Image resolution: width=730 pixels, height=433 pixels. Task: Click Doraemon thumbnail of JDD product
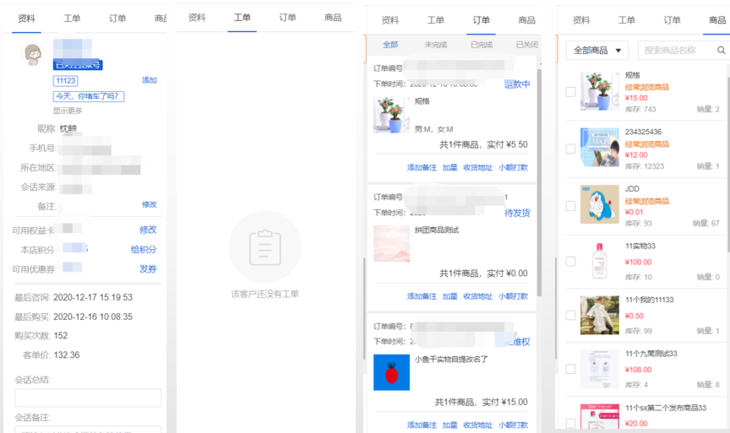[600, 204]
